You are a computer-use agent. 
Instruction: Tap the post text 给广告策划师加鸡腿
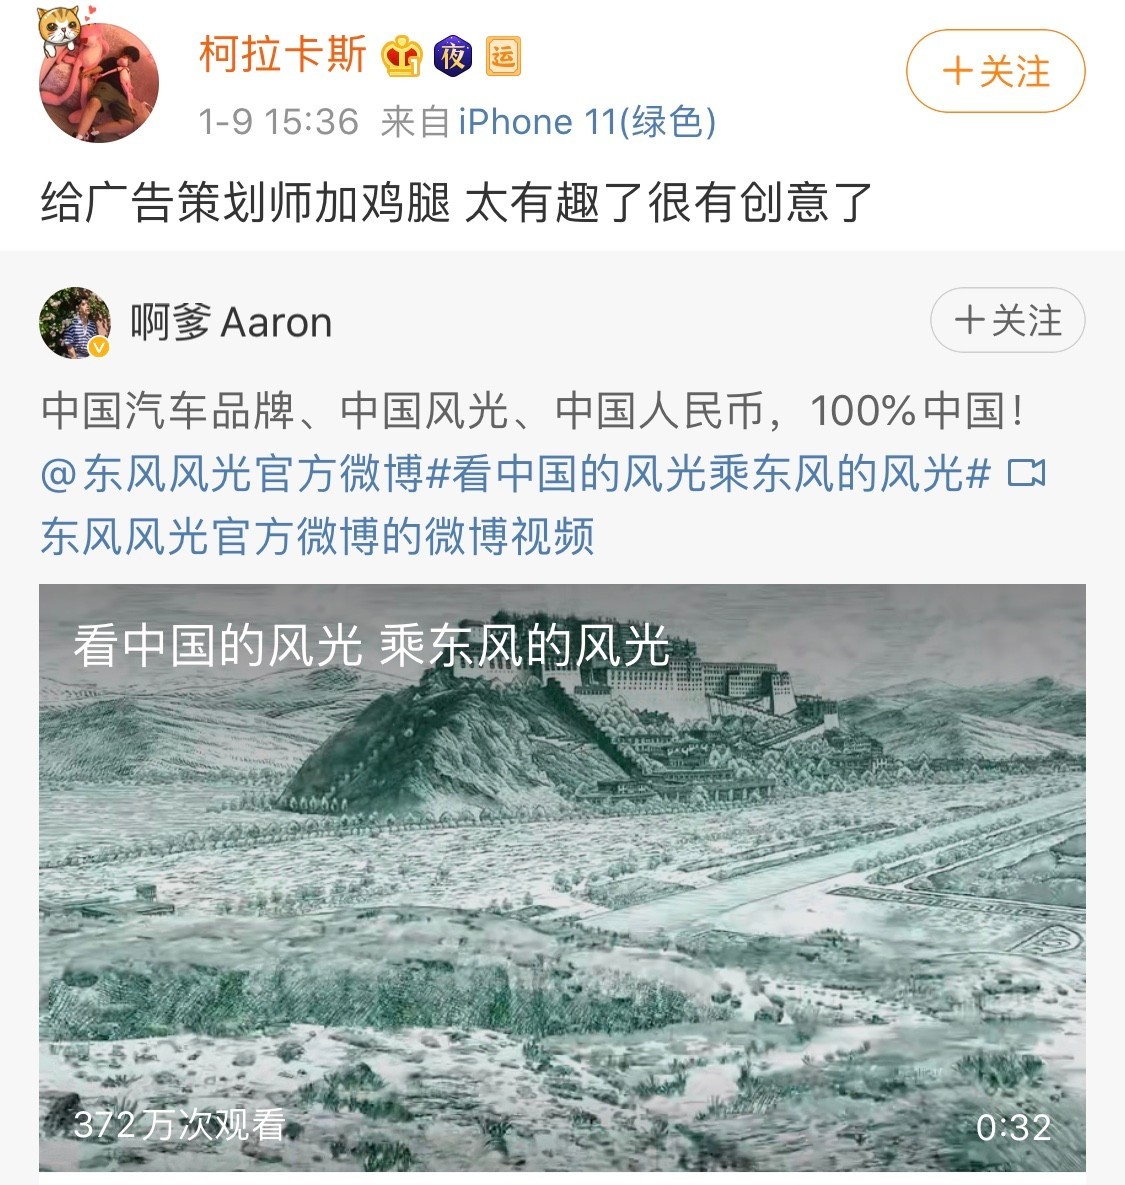pos(246,203)
